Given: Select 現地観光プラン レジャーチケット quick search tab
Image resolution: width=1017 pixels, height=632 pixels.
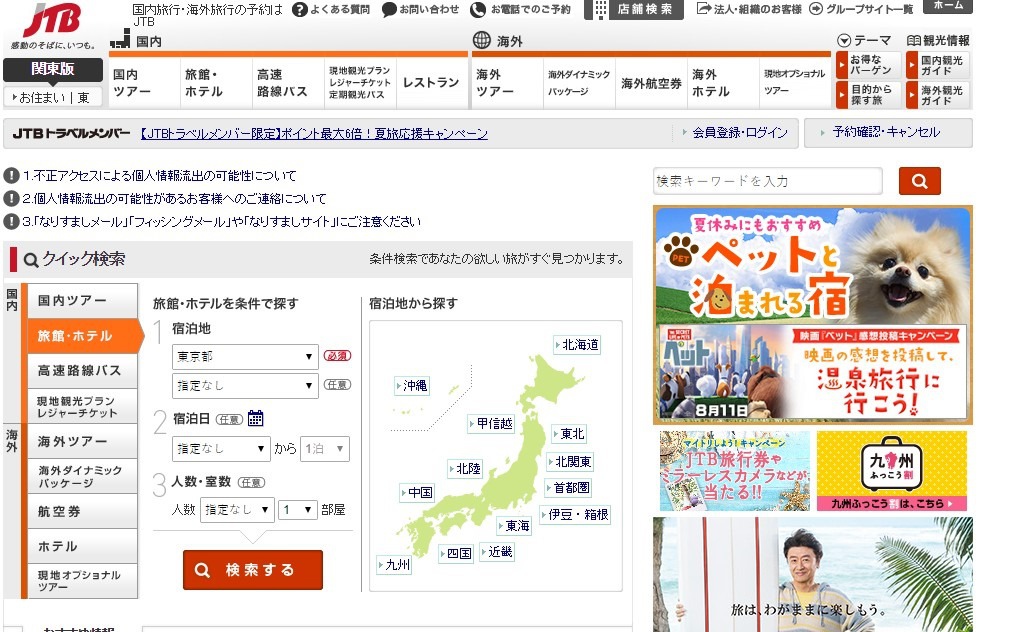Looking at the screenshot, I should [82, 406].
